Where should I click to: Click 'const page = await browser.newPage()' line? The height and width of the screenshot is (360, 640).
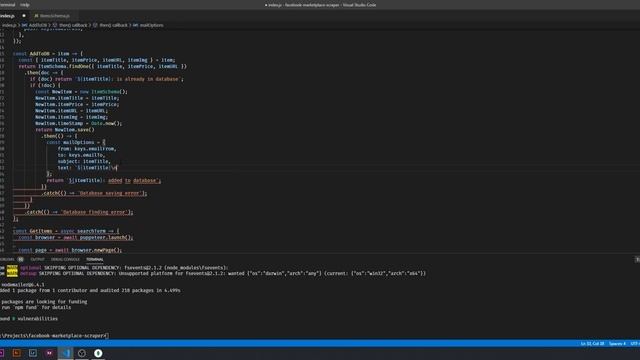[70, 250]
